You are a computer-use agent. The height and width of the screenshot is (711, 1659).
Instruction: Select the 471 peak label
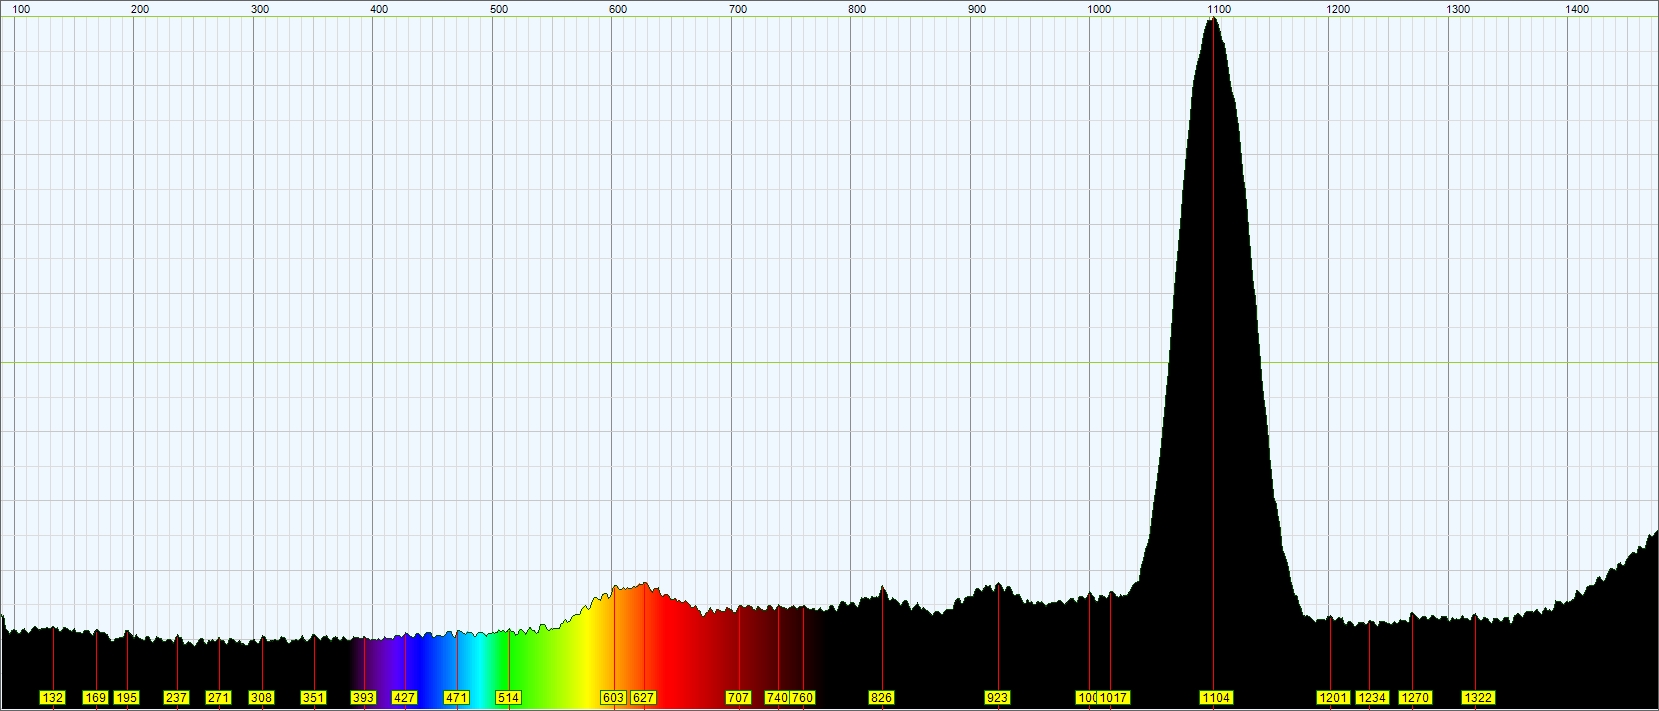pos(456,698)
